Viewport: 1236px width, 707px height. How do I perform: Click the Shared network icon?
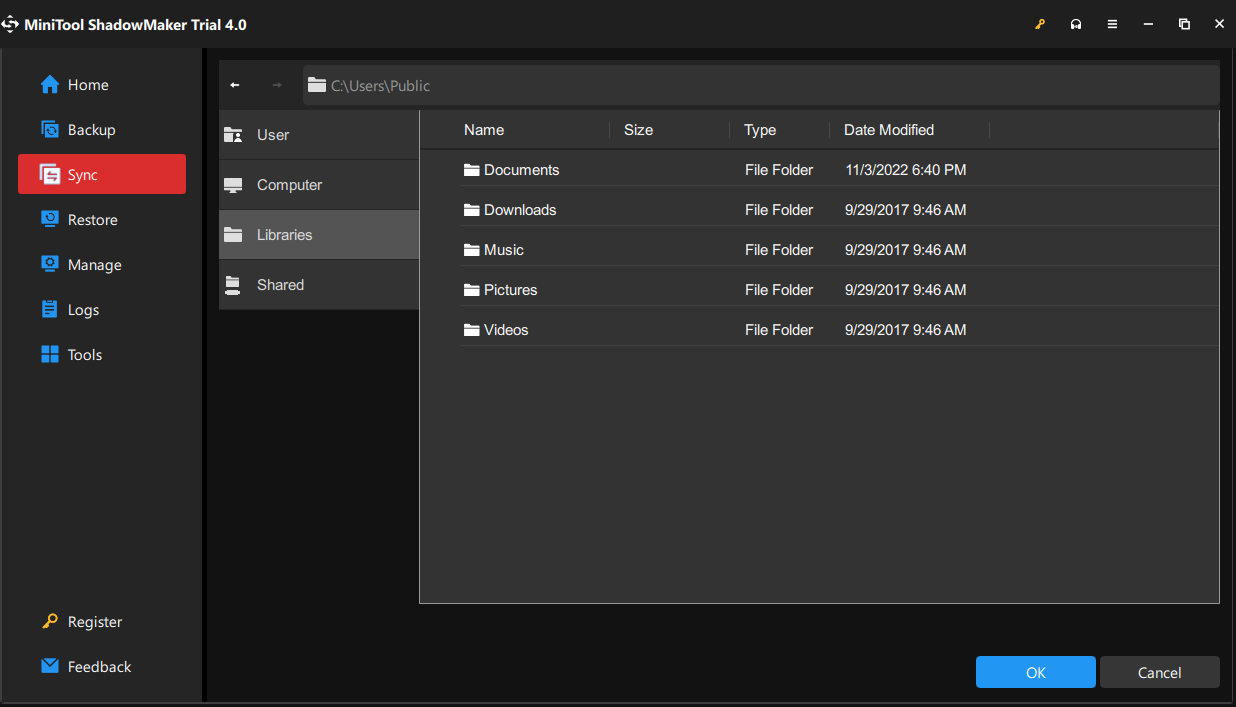point(233,285)
